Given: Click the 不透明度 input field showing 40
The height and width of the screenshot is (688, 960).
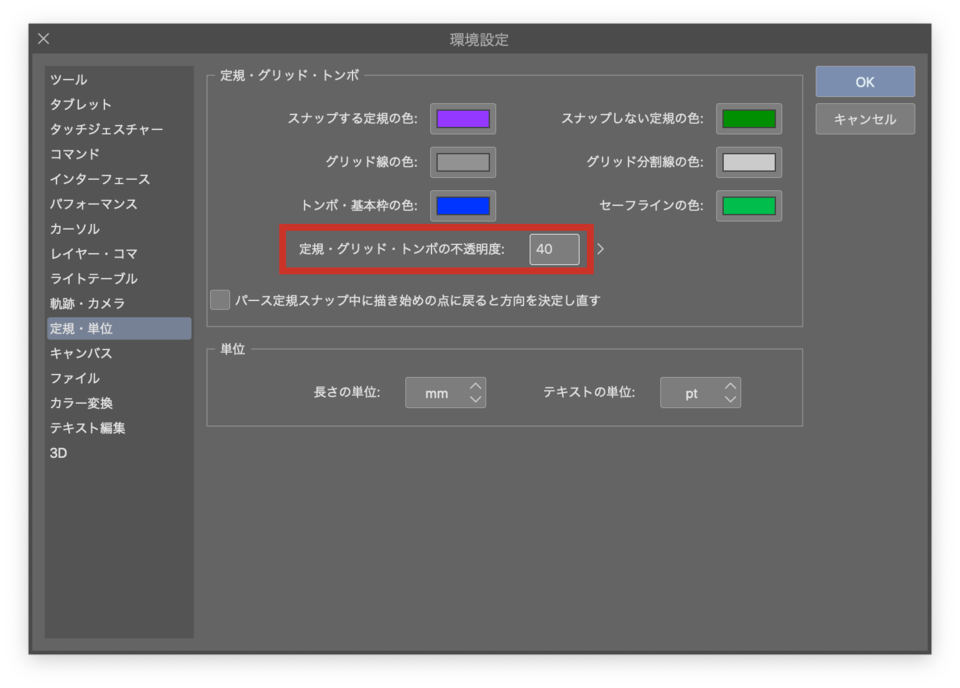Looking at the screenshot, I should coord(554,249).
